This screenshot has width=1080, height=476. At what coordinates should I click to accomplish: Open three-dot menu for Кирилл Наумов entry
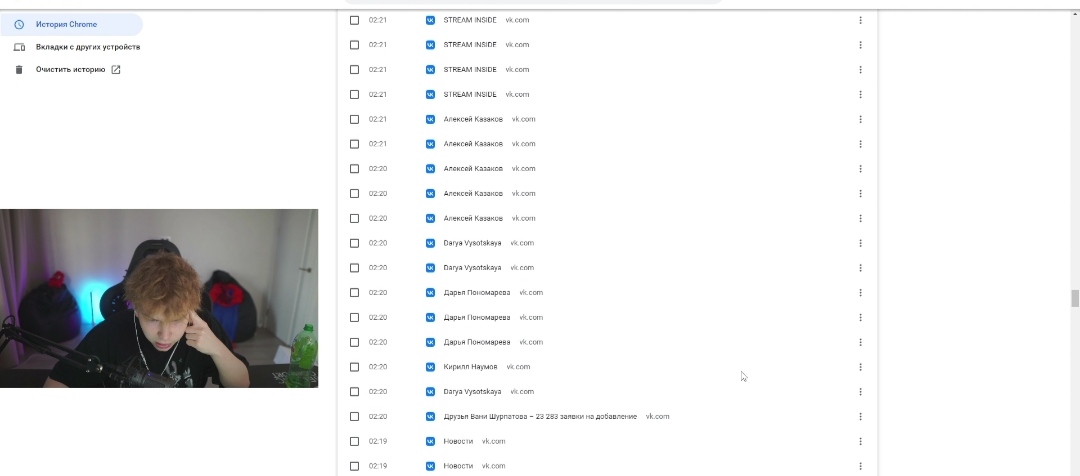pyautogui.click(x=860, y=367)
